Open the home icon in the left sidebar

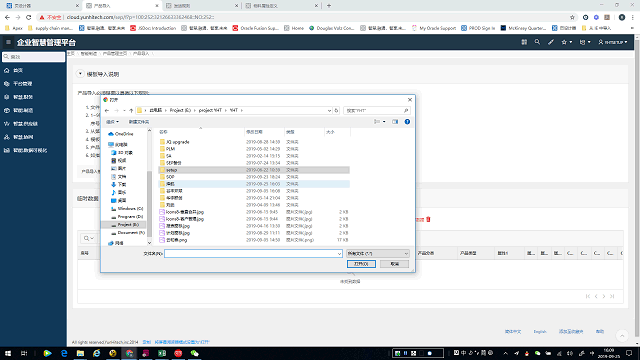(x=7, y=70)
